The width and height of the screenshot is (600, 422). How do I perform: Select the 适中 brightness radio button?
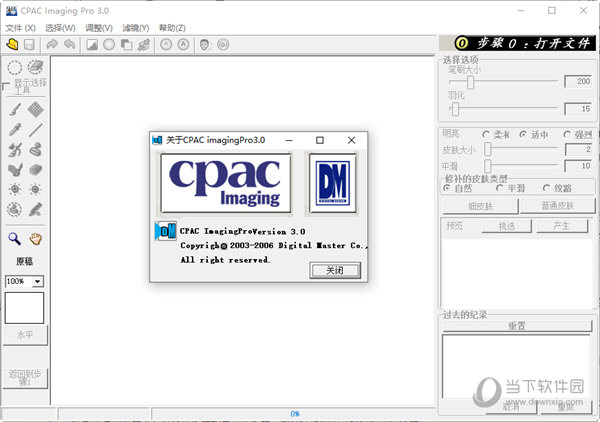point(523,135)
